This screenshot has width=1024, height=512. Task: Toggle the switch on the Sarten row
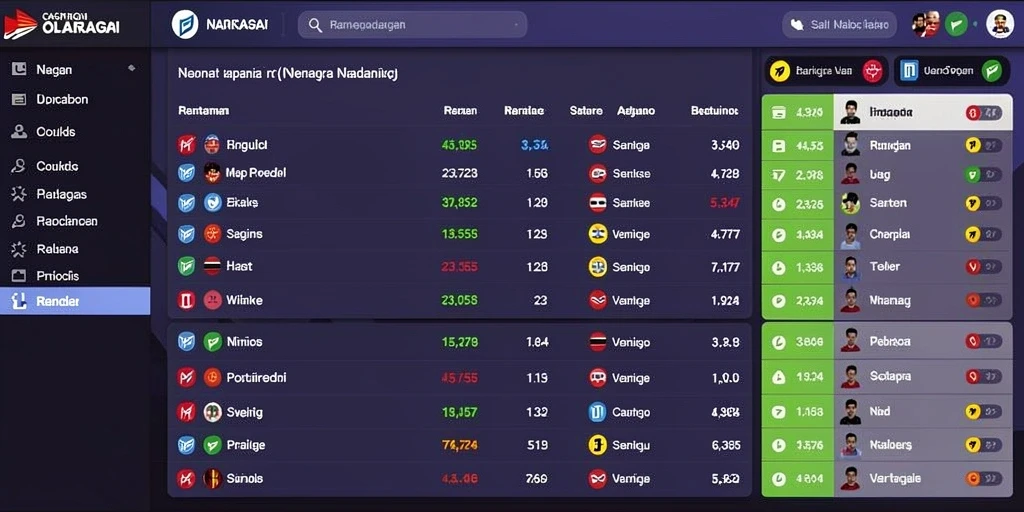pyautogui.click(x=984, y=203)
